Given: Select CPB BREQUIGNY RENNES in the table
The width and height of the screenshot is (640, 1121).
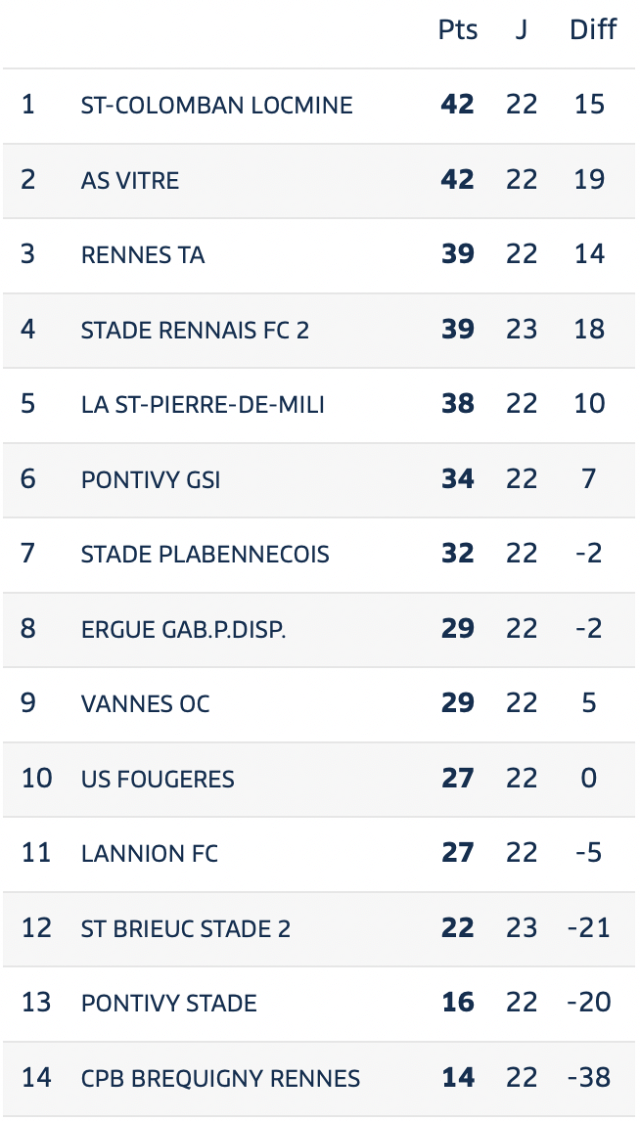Looking at the screenshot, I should (x=220, y=1078).
